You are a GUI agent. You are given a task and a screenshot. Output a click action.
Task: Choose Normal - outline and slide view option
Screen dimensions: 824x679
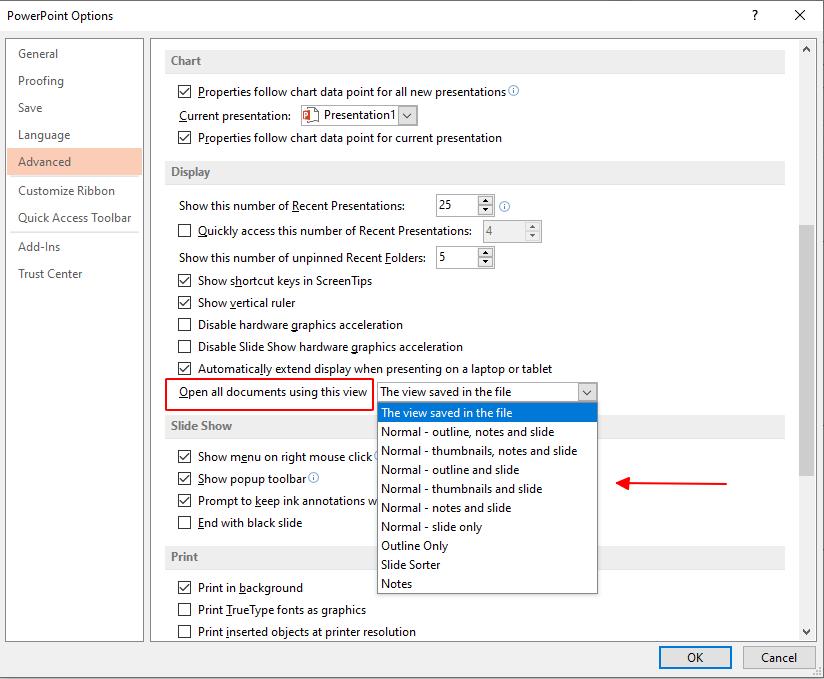click(448, 469)
